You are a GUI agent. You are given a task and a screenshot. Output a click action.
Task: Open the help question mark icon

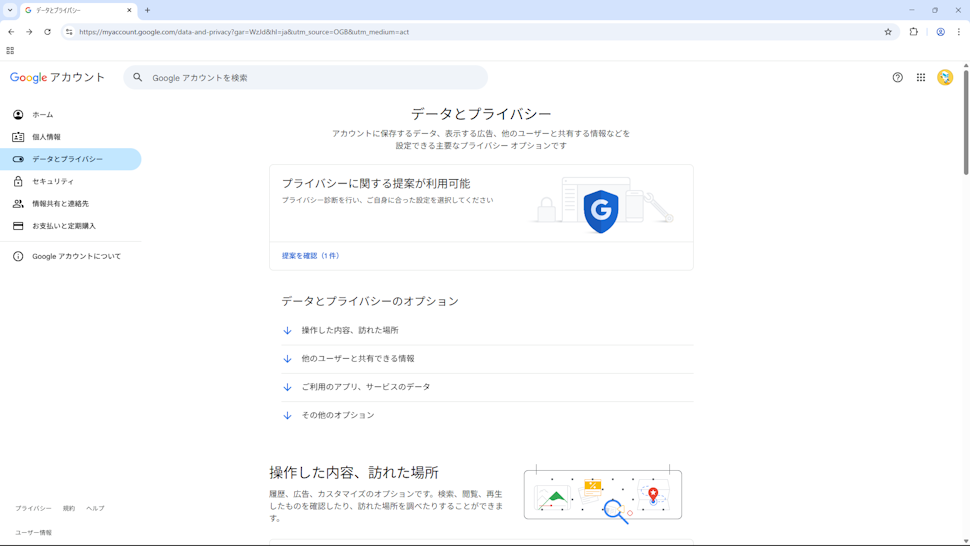898,77
